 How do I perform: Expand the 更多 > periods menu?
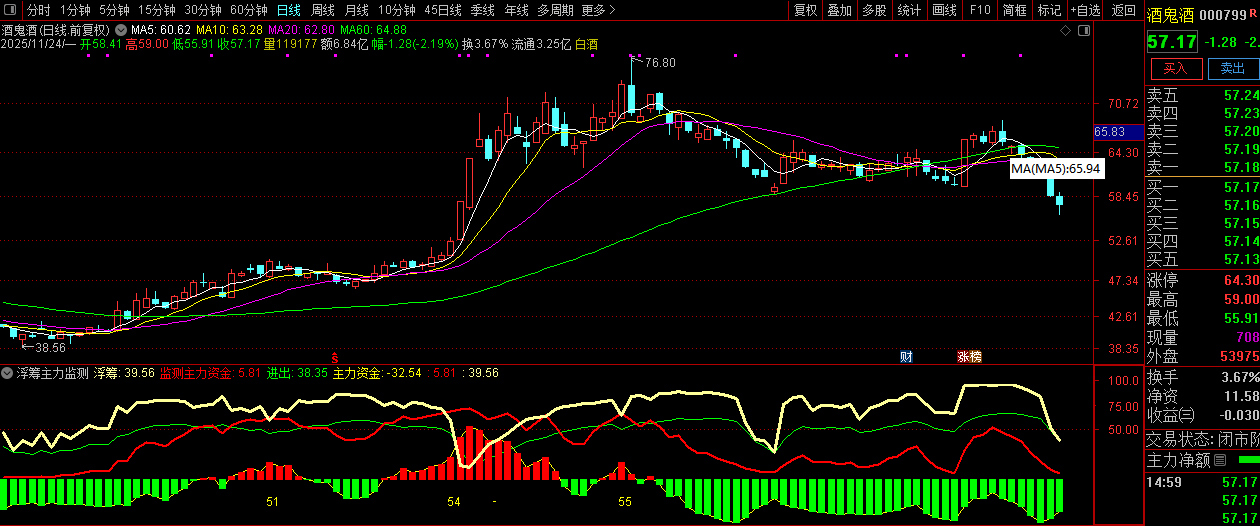point(598,10)
